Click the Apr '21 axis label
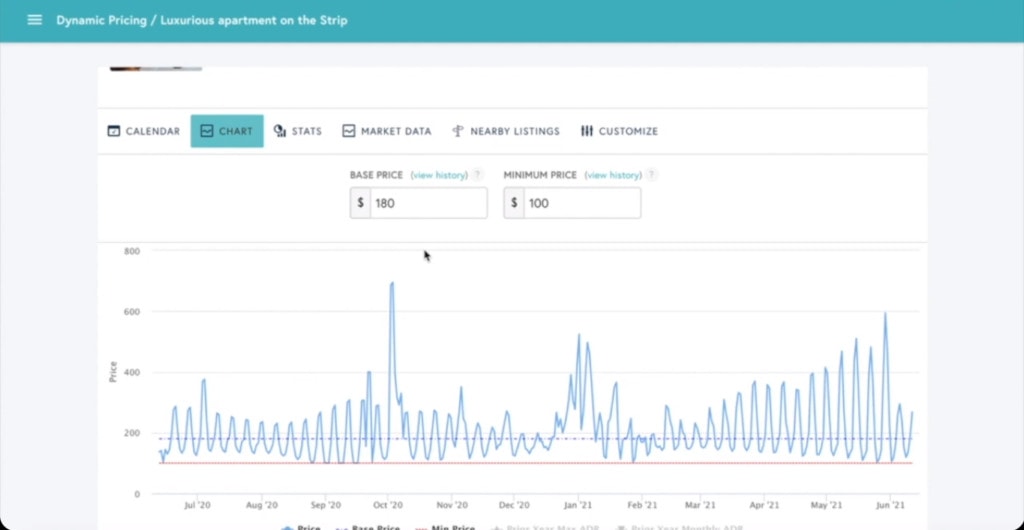1024x530 pixels. coord(764,505)
